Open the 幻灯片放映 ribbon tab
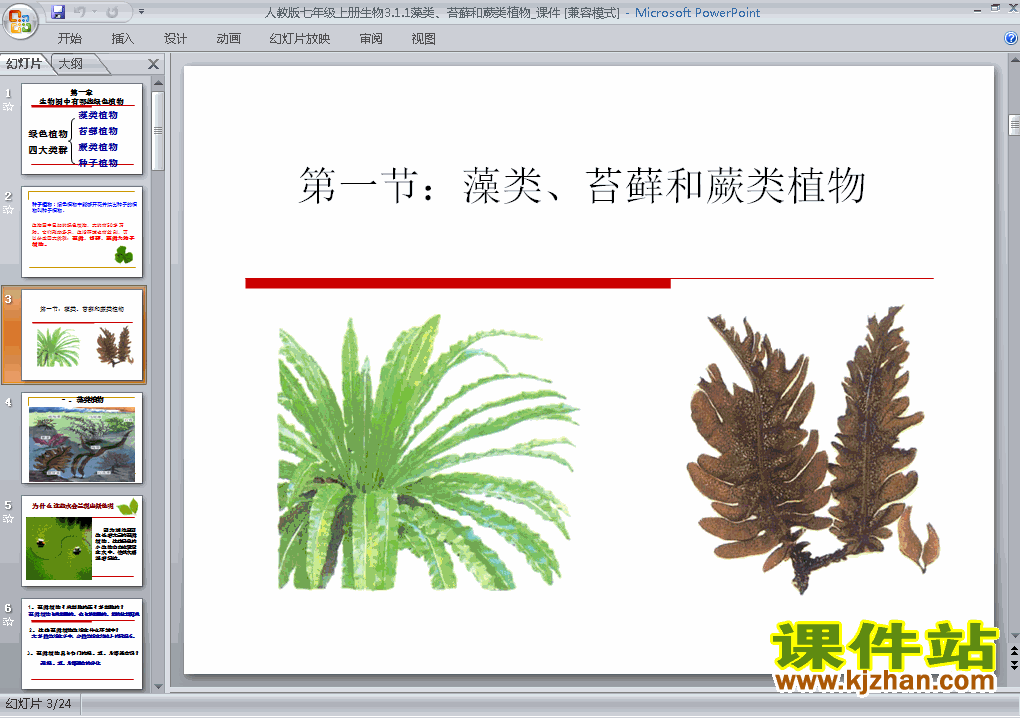 (x=299, y=38)
